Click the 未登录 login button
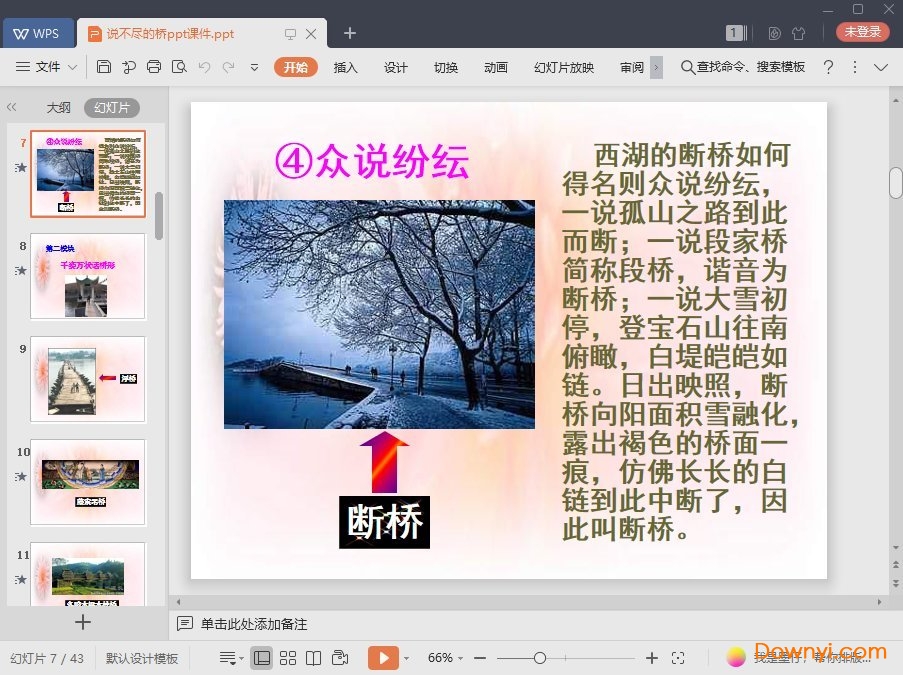The image size is (903, 675). click(862, 32)
